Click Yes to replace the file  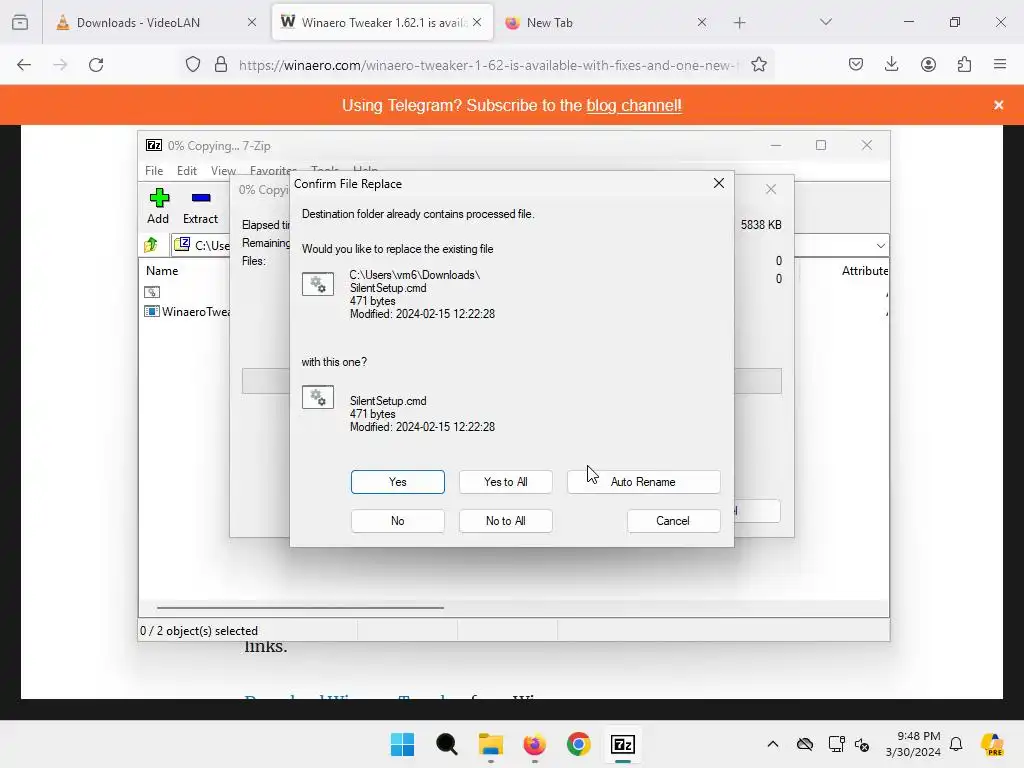click(397, 482)
